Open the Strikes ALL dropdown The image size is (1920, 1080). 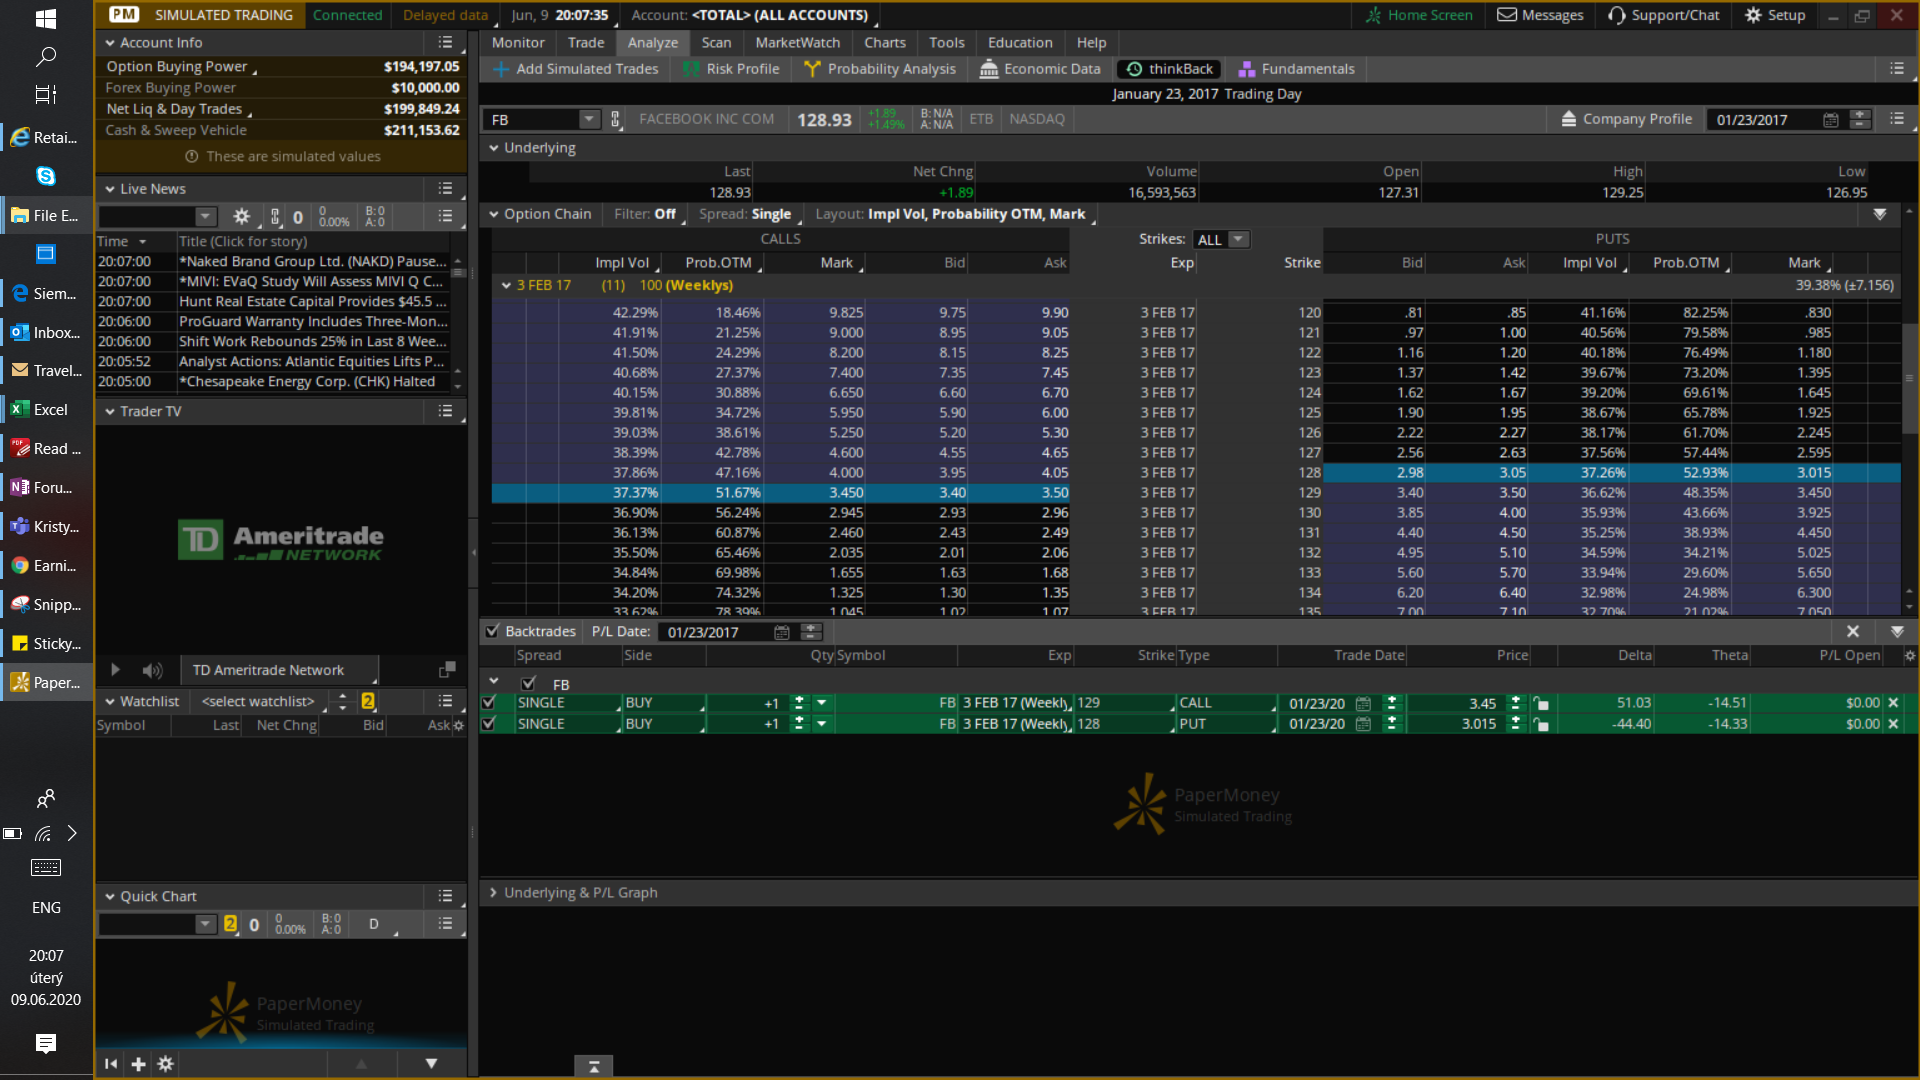pyautogui.click(x=1239, y=240)
